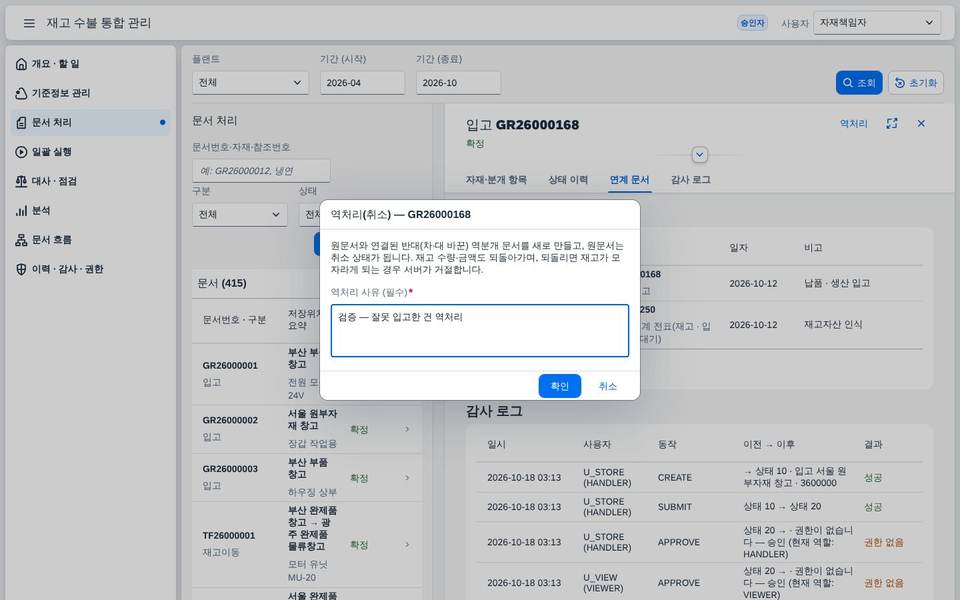960x600 pixels.
Task: Click the home icon for 개요·할 일
Action: coord(21,64)
